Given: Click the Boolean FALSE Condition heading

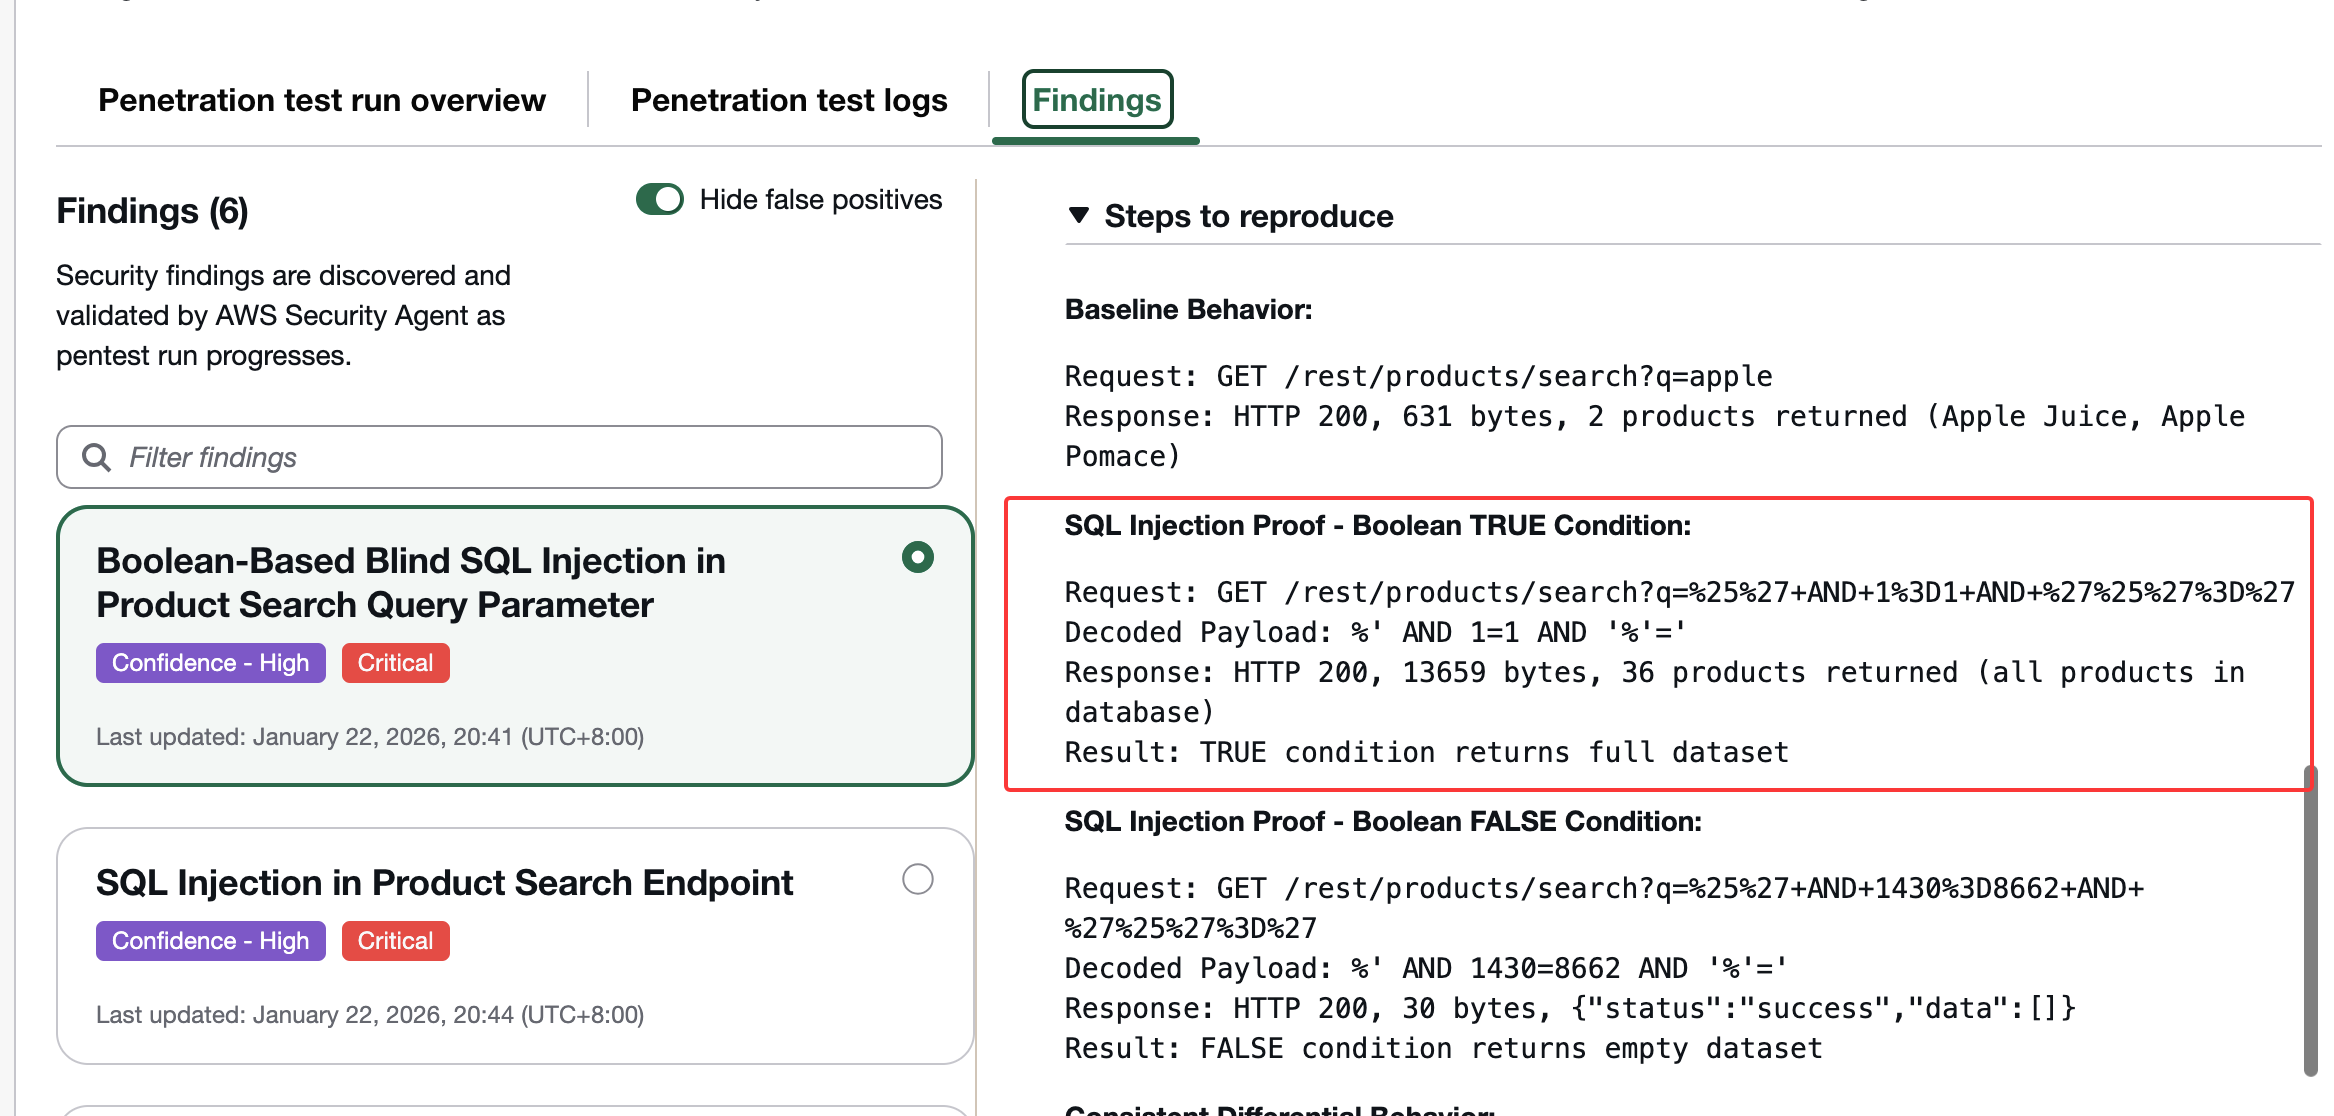Looking at the screenshot, I should pos(1382,821).
